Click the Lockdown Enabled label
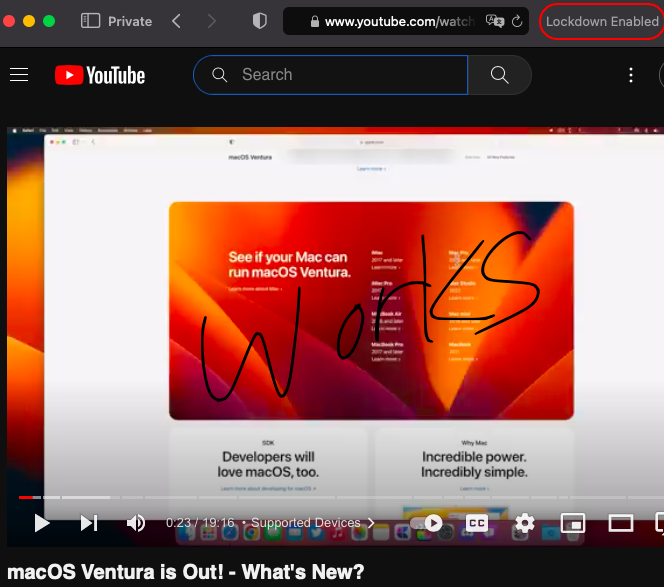The height and width of the screenshot is (587, 664). click(x=602, y=21)
